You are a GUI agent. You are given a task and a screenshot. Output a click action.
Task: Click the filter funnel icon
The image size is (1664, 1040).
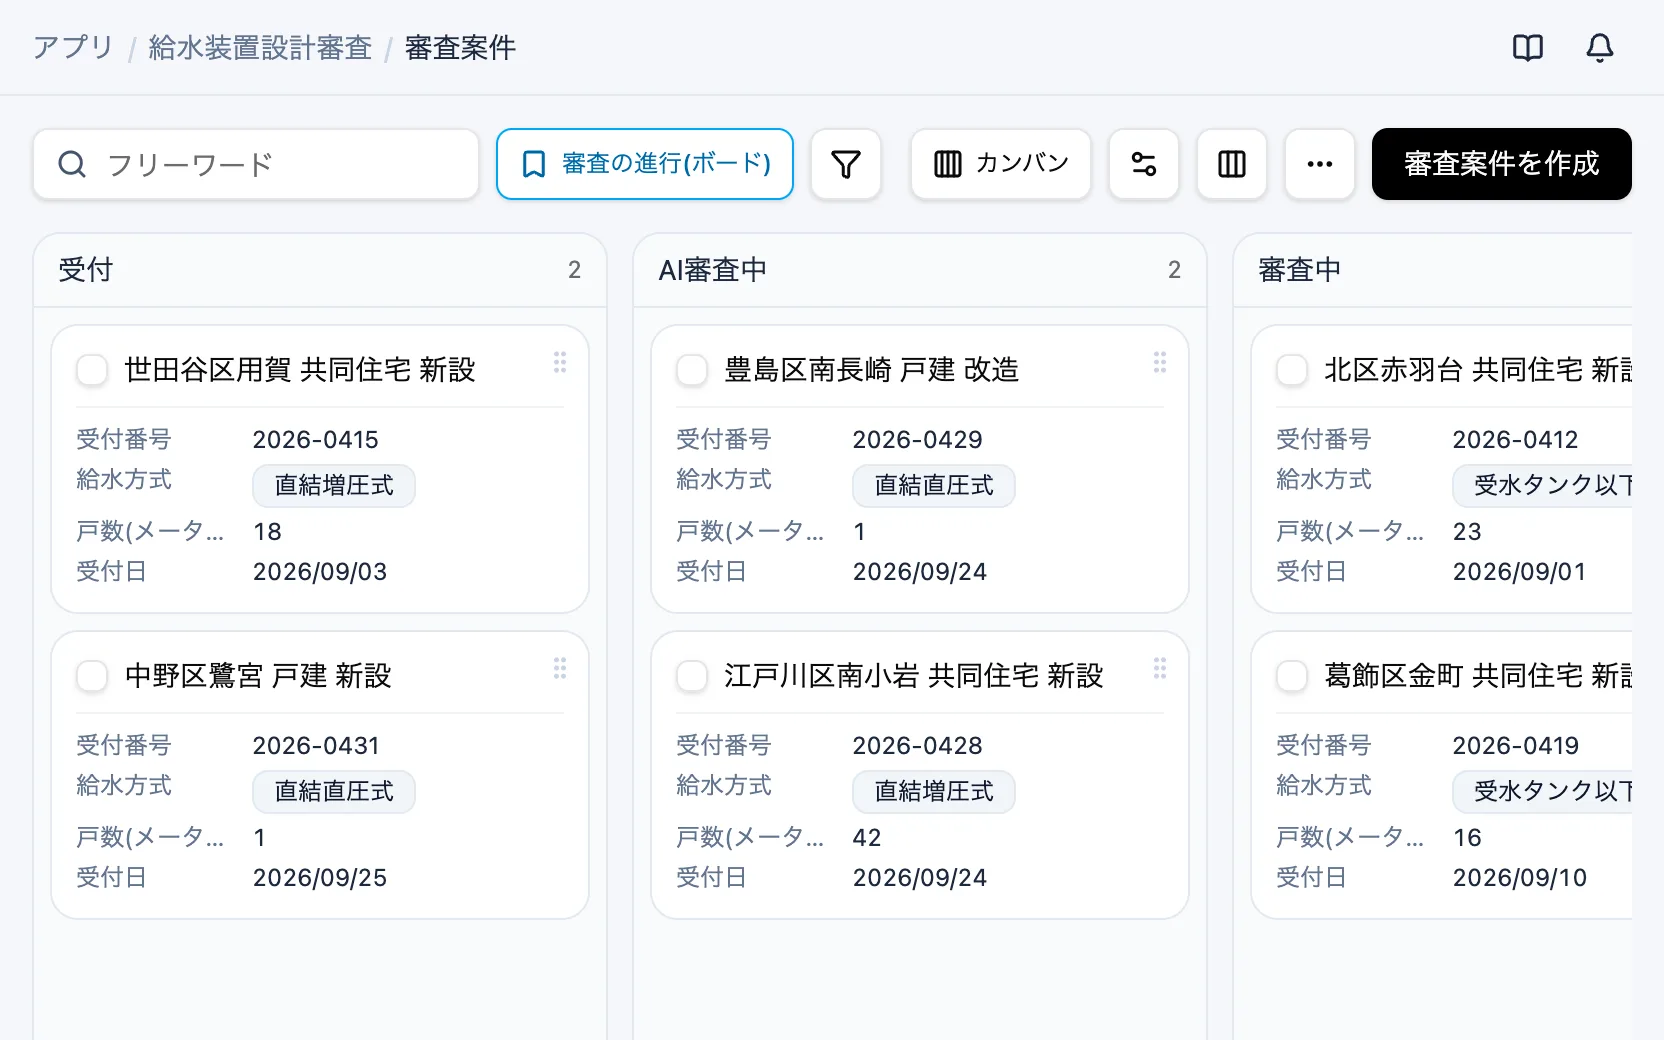(846, 164)
